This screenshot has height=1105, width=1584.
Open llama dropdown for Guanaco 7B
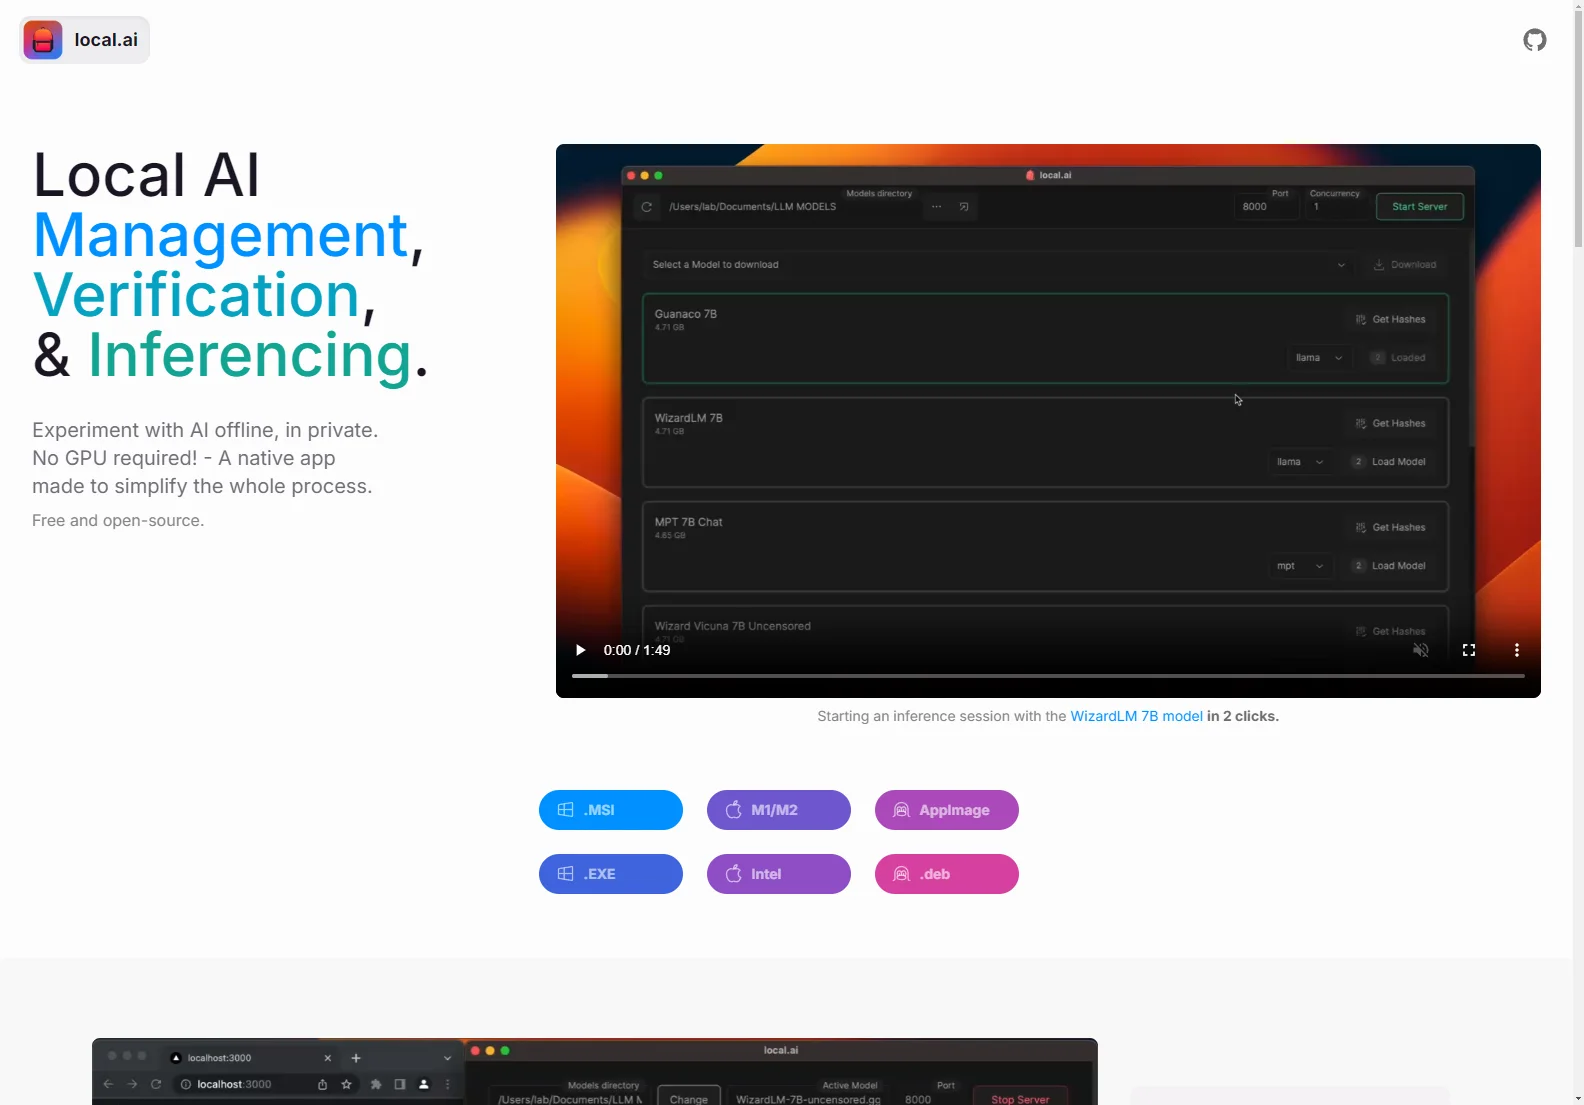pos(1319,358)
